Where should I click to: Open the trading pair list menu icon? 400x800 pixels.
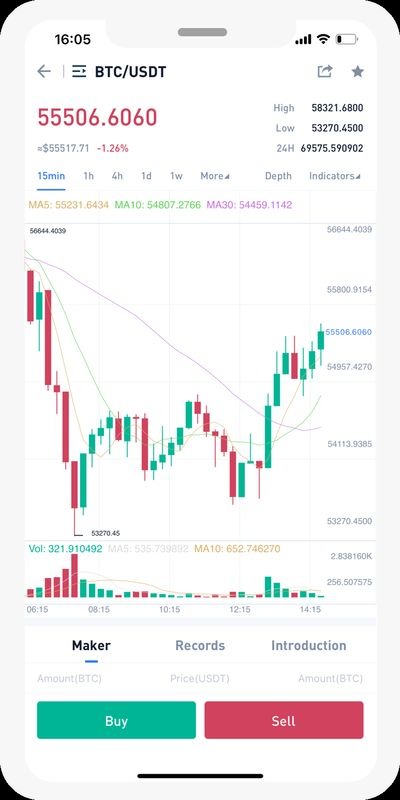click(x=79, y=71)
